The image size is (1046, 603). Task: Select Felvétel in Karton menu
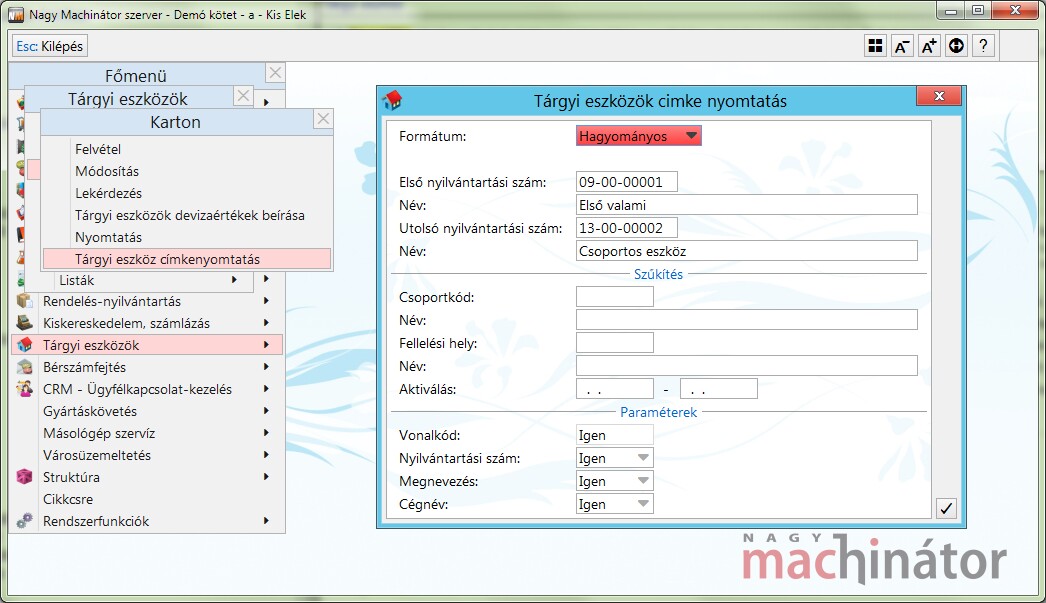(x=187, y=149)
